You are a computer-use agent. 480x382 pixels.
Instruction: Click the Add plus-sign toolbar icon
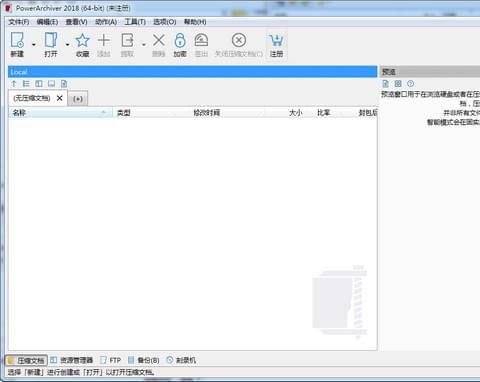(x=104, y=41)
